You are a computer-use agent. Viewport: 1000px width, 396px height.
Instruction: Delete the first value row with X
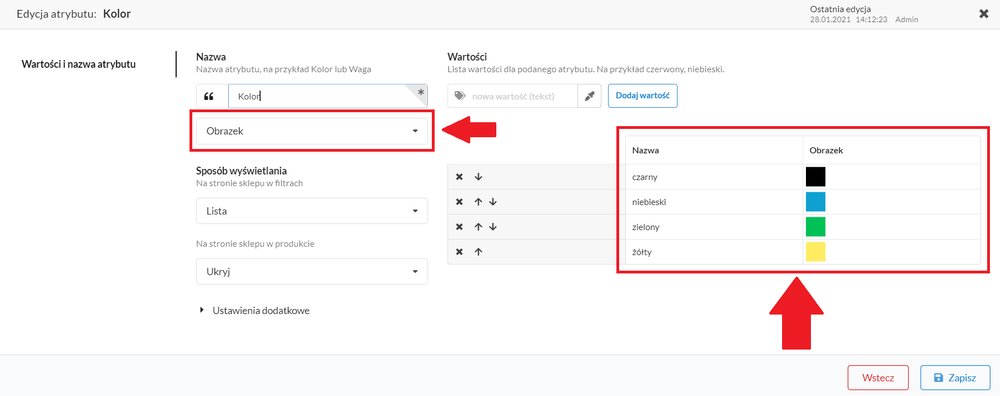(x=459, y=177)
